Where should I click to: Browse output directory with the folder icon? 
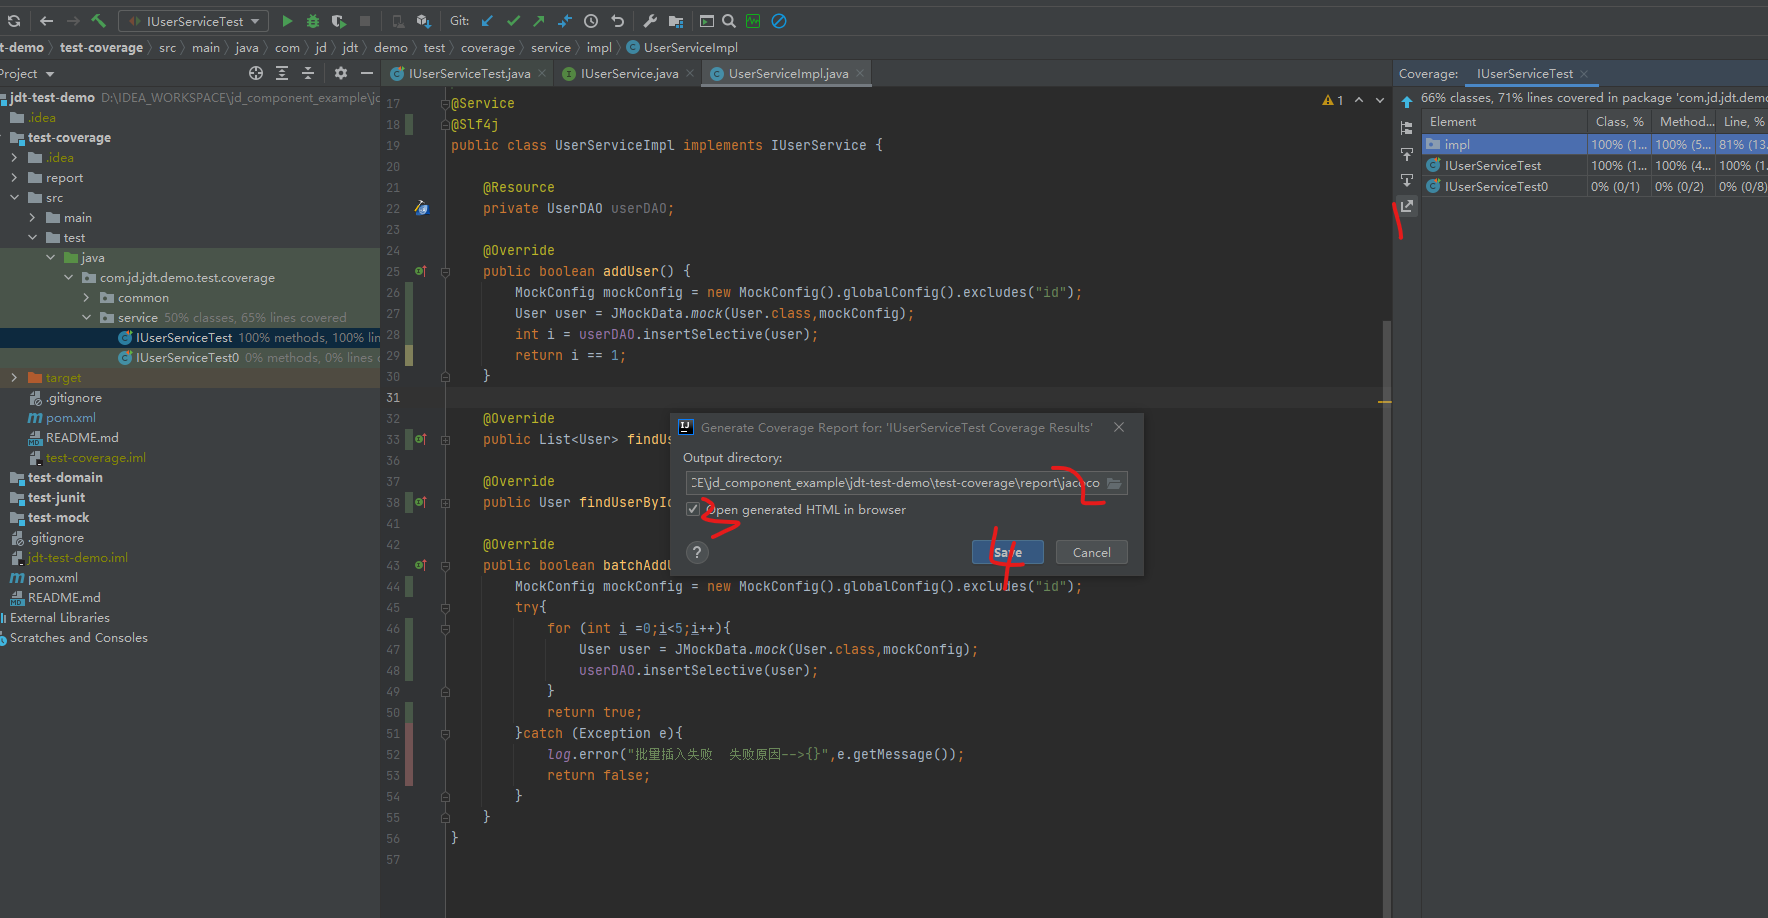[x=1114, y=483]
